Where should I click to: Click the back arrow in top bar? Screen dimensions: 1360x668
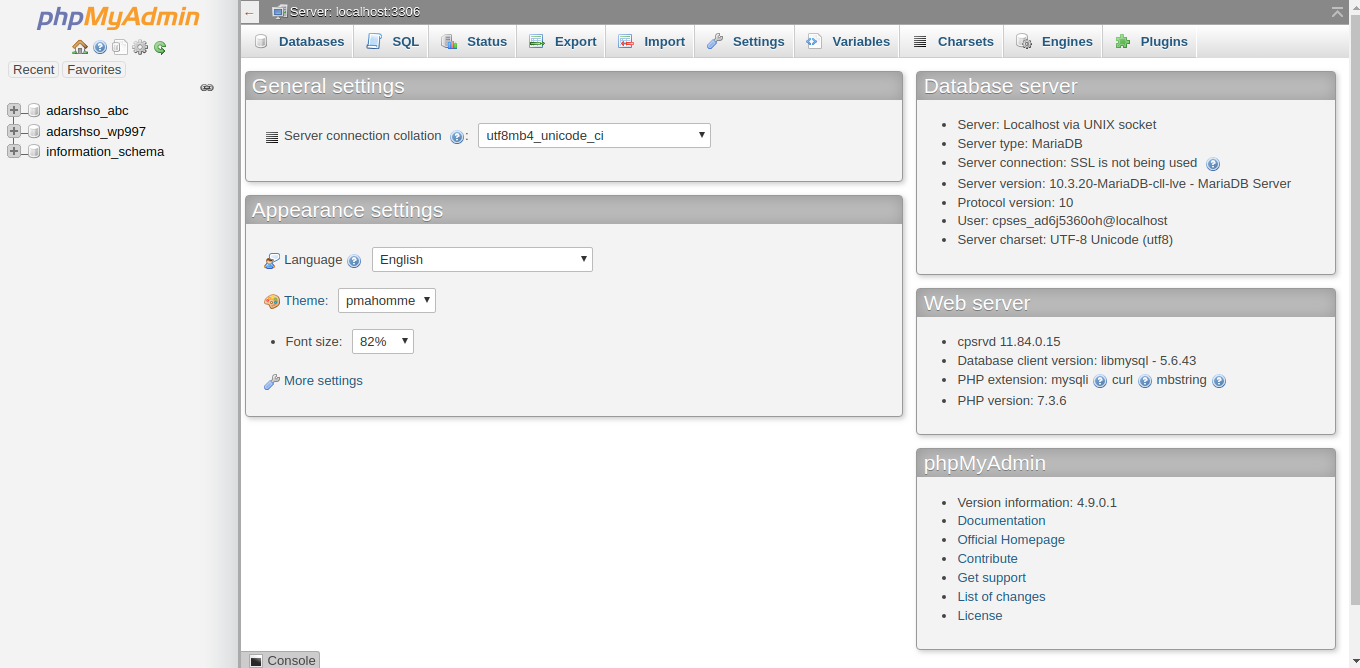[250, 12]
